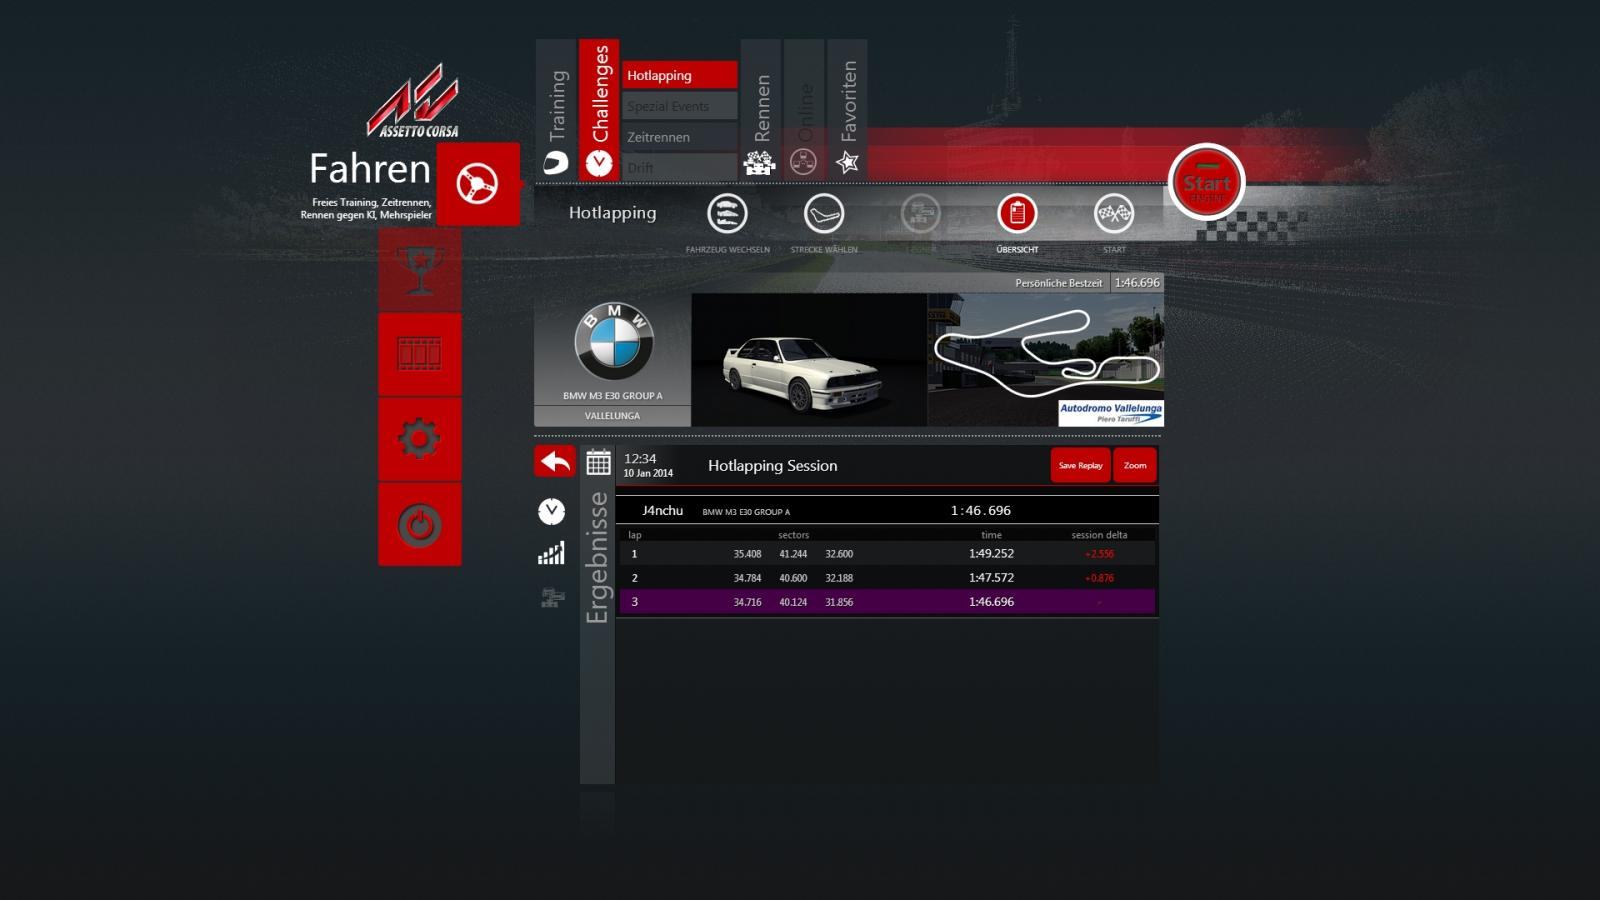The image size is (1600, 900).
Task: Click driver name J4nchu
Action: (x=662, y=510)
